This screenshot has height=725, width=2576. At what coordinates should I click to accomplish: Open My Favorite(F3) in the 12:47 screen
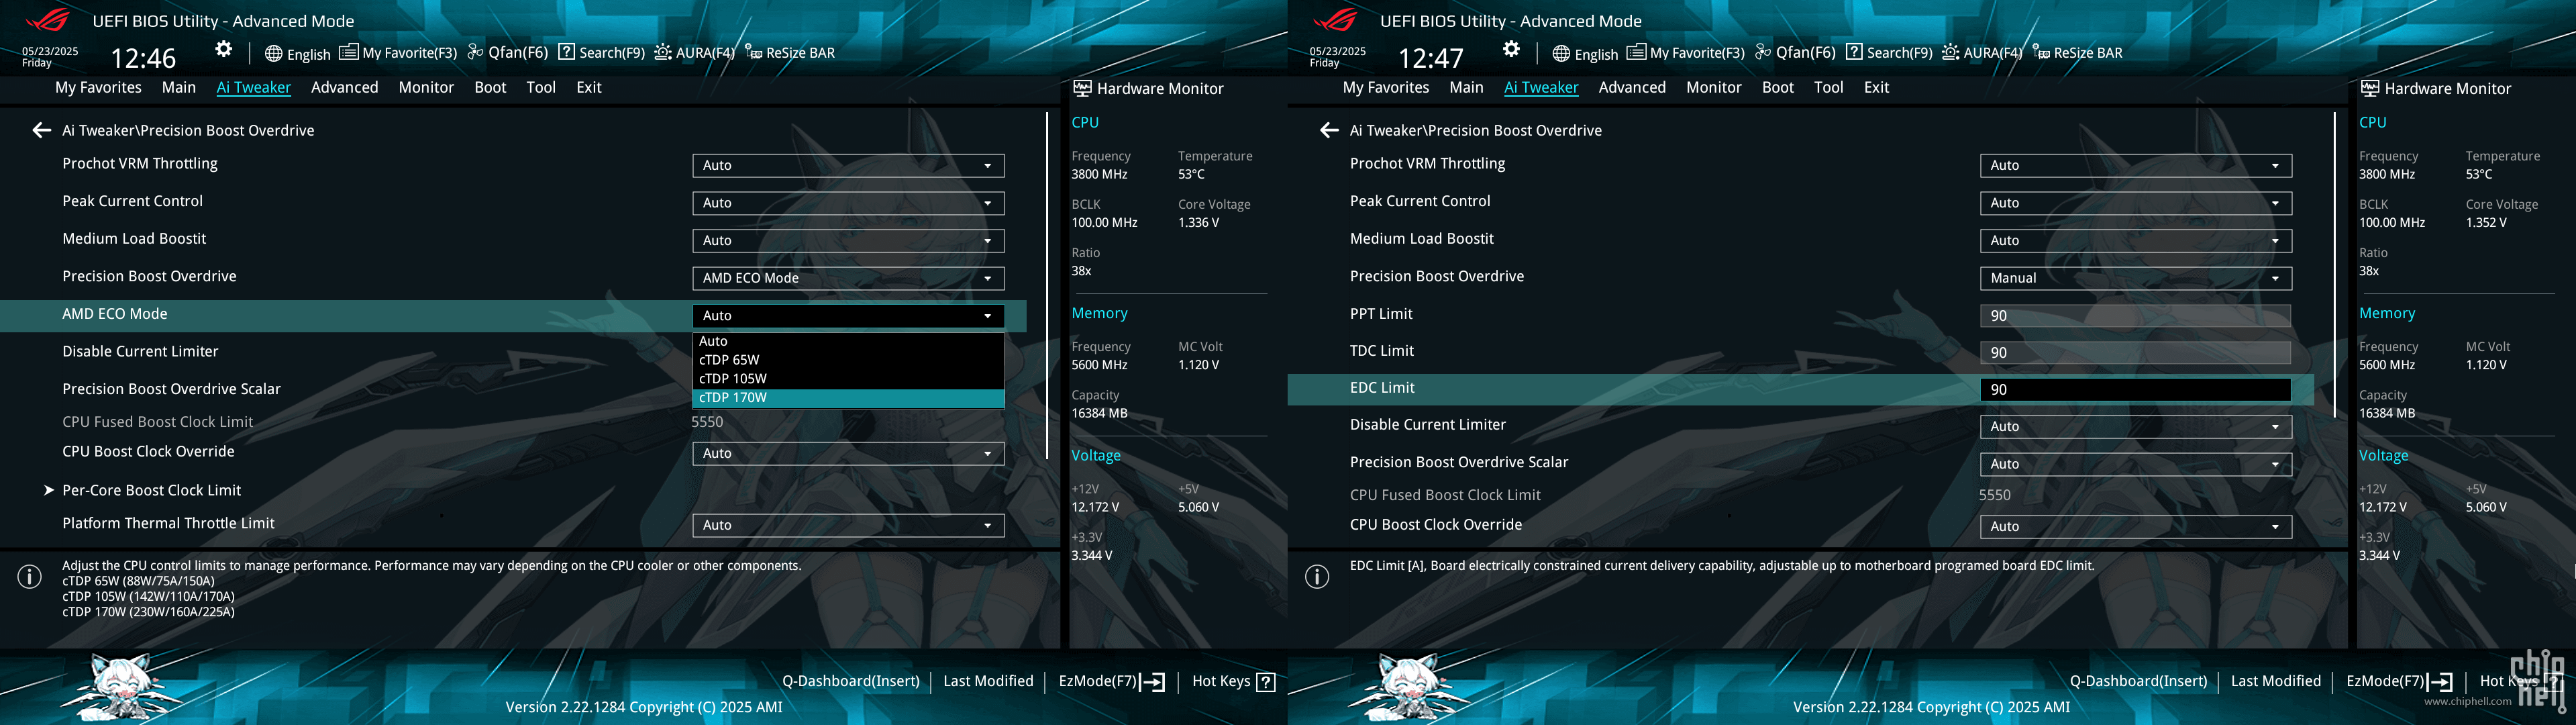click(1686, 53)
